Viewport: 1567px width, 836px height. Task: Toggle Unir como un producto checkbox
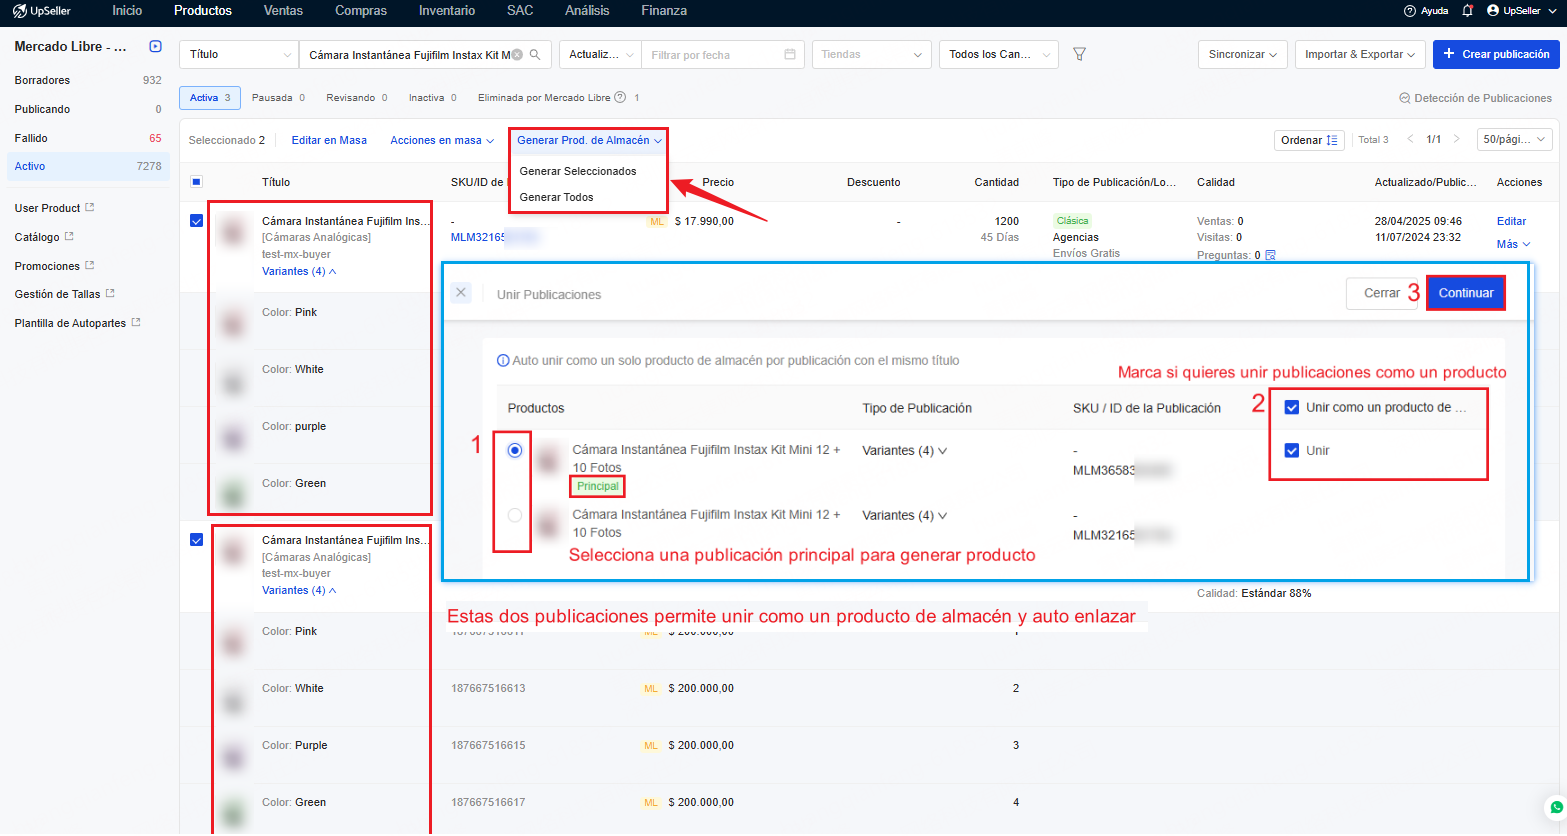(x=1292, y=408)
